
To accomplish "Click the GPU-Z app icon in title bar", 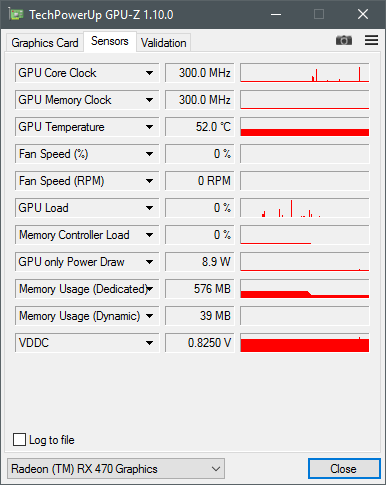I will tap(16, 14).
